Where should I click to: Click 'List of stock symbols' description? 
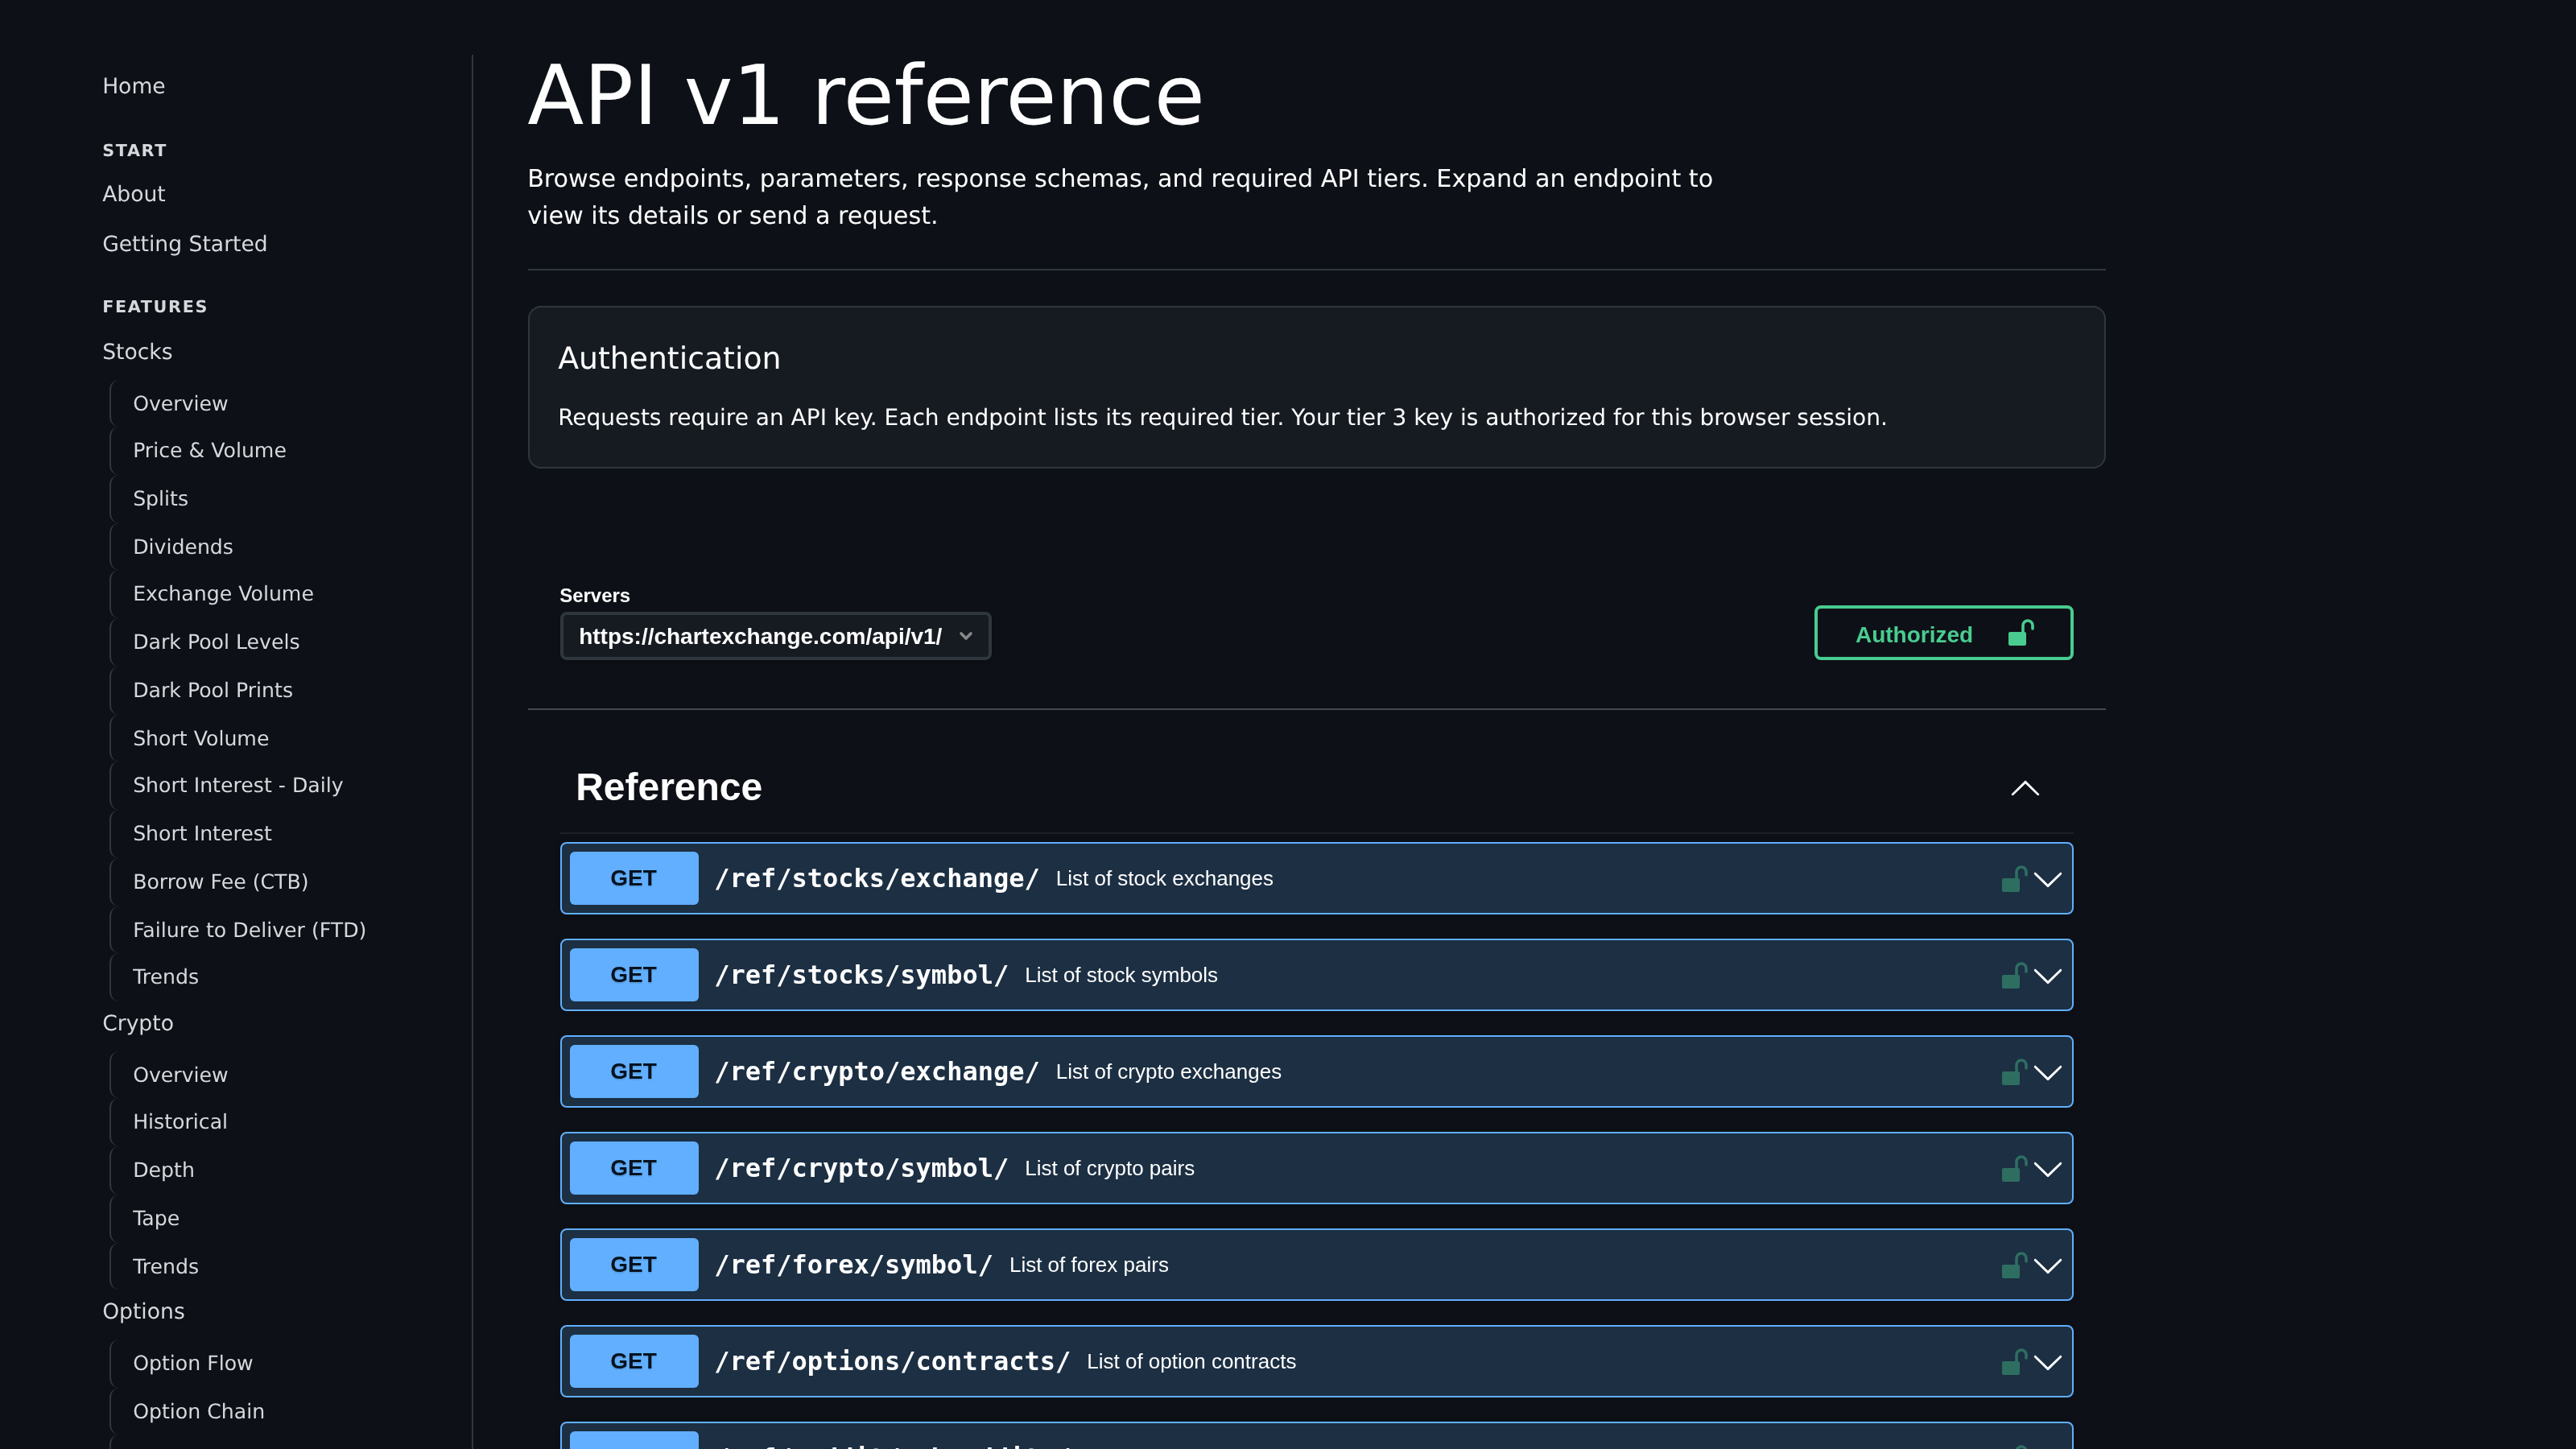pyautogui.click(x=1121, y=975)
